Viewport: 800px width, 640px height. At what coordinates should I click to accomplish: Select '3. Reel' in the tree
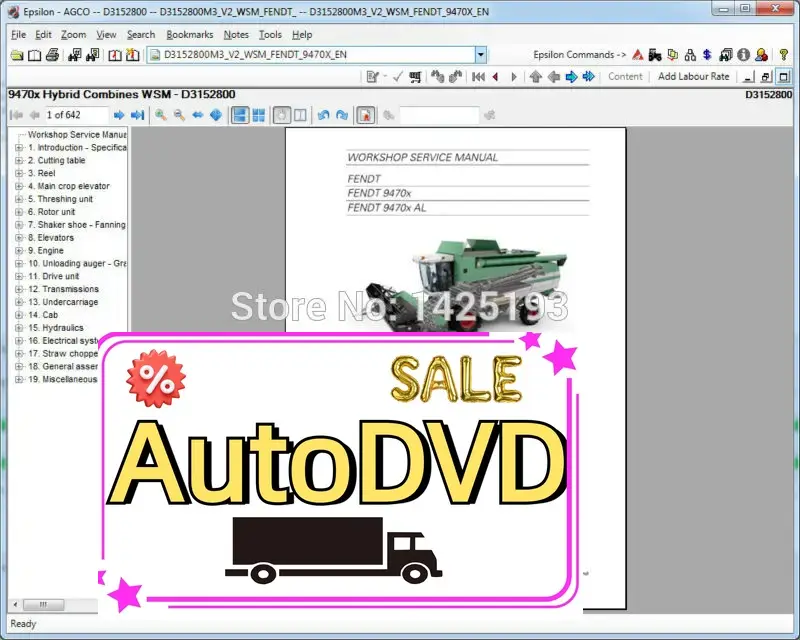click(x=41, y=174)
